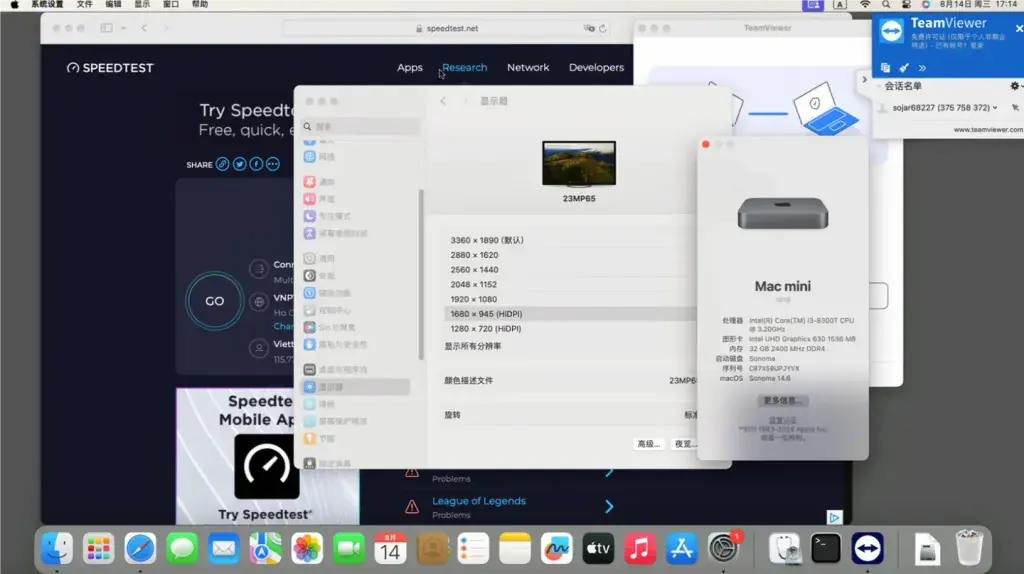1024x574 pixels.
Task: Click the System Settings sidebar scrollbar
Action: 421,274
